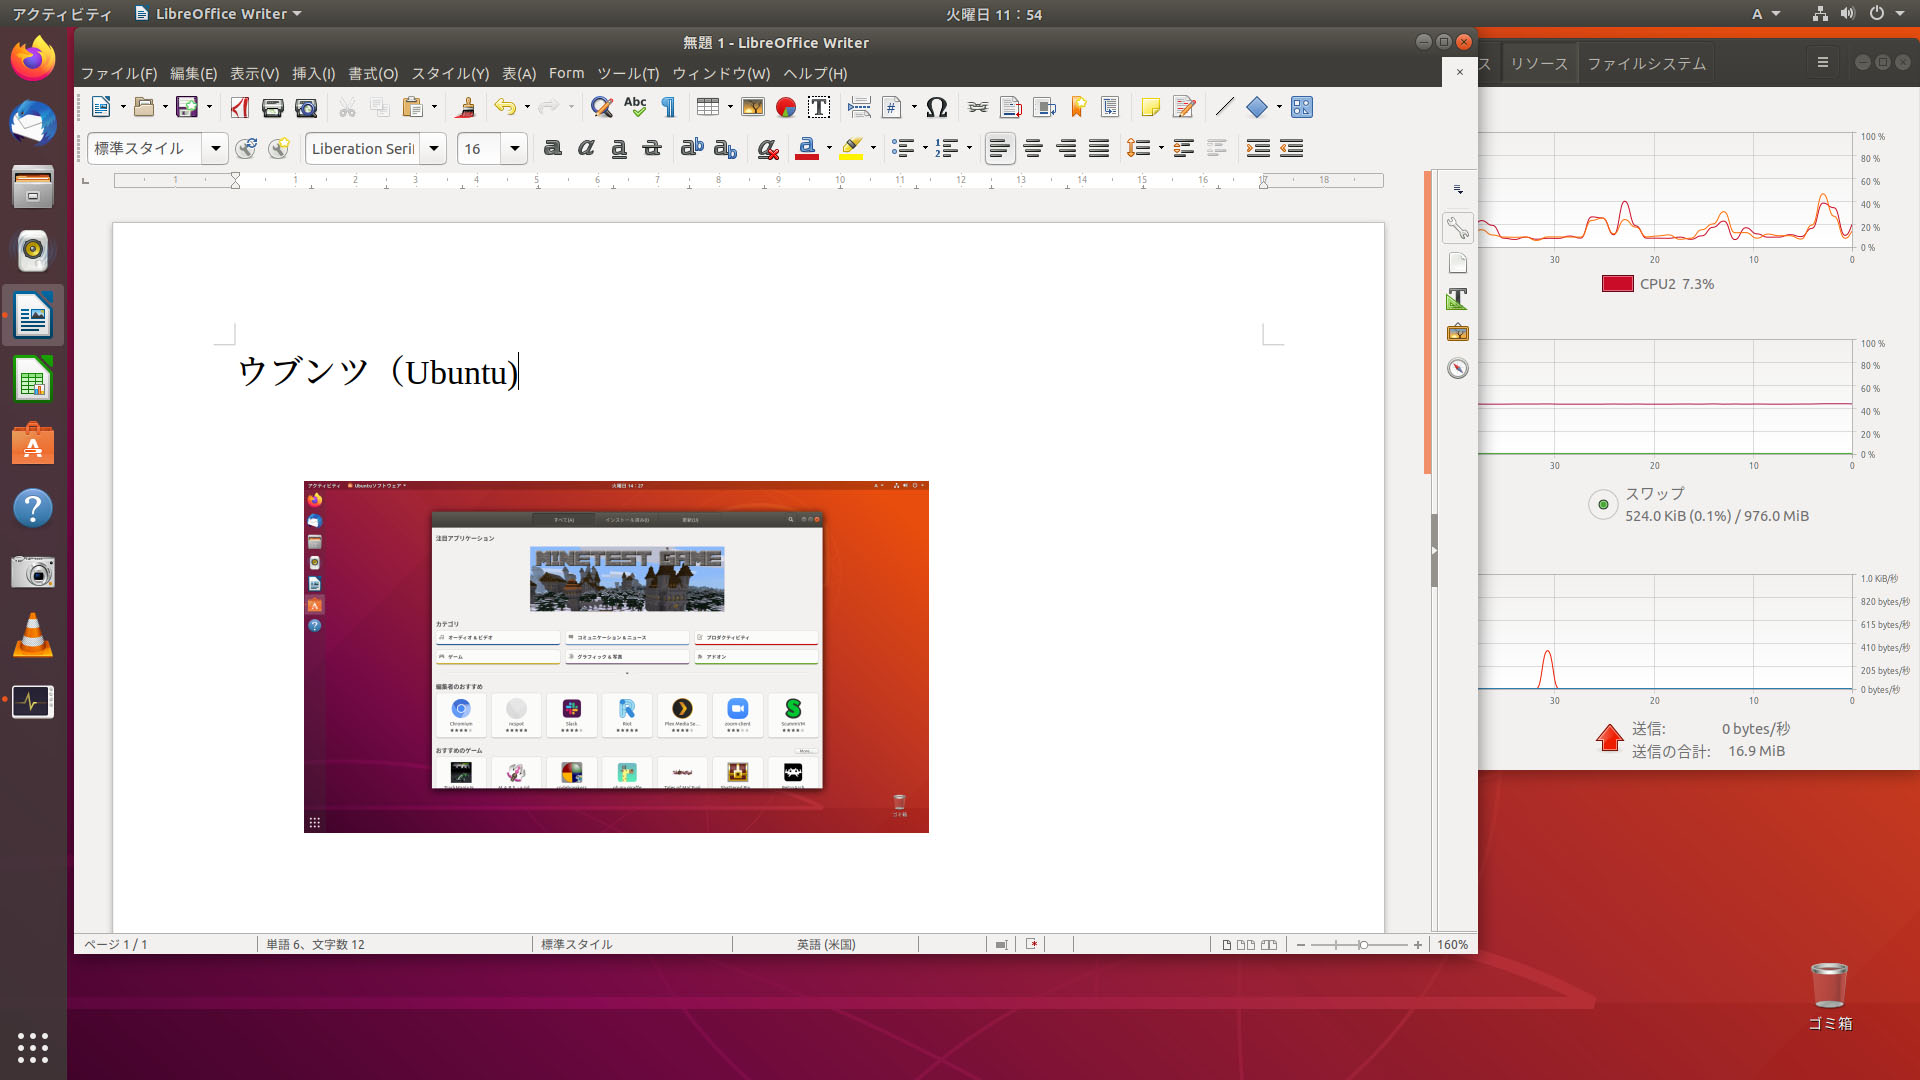The image size is (1920, 1080).
Task: Click Clear Direct Formatting icon
Action: pyautogui.click(x=768, y=149)
